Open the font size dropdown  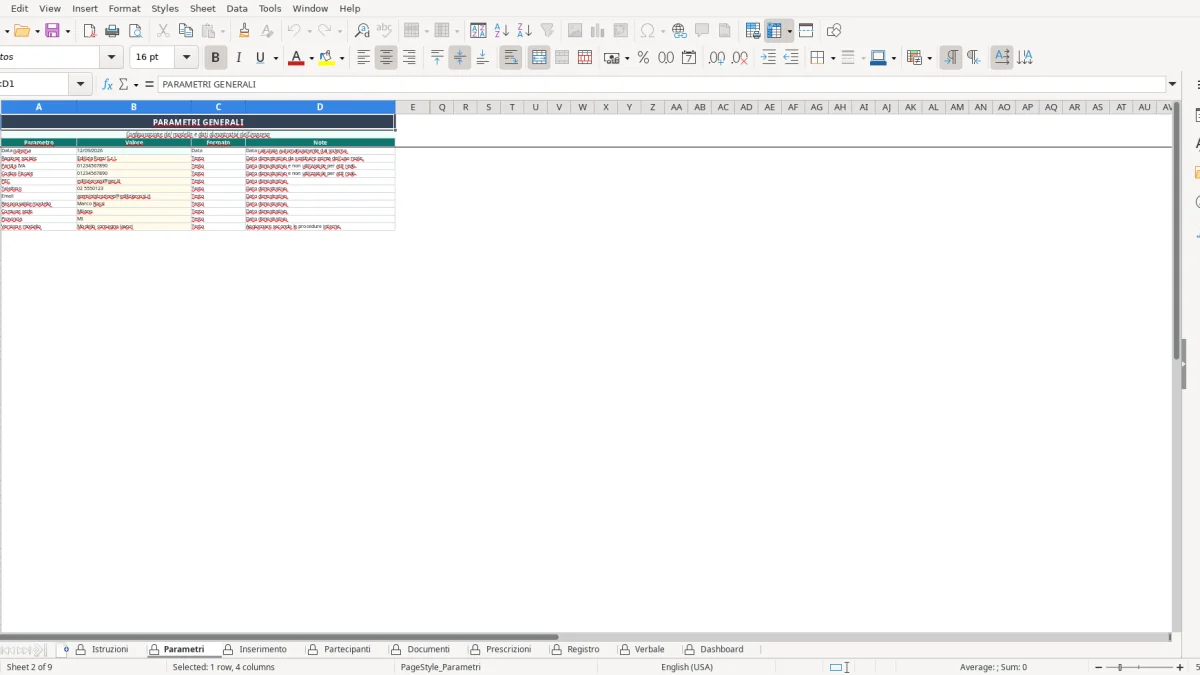point(188,58)
